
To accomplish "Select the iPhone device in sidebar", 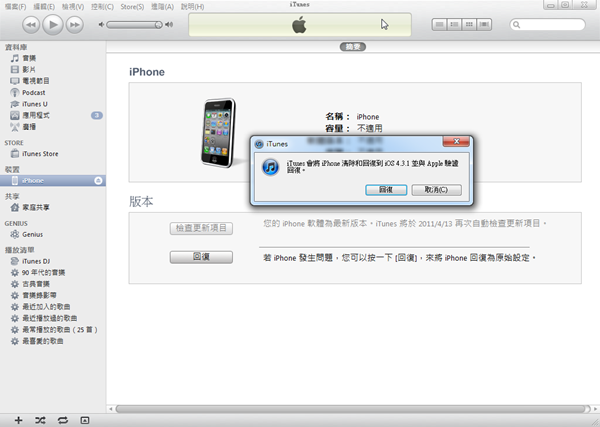I will click(x=53, y=181).
